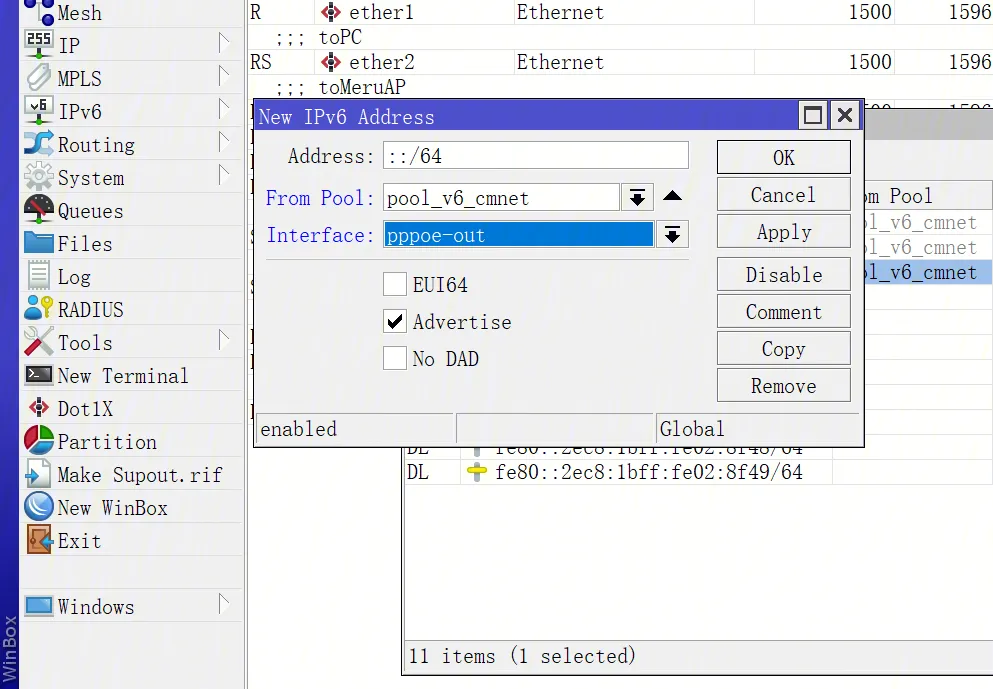Tick the No DAD checkbox

tap(395, 359)
